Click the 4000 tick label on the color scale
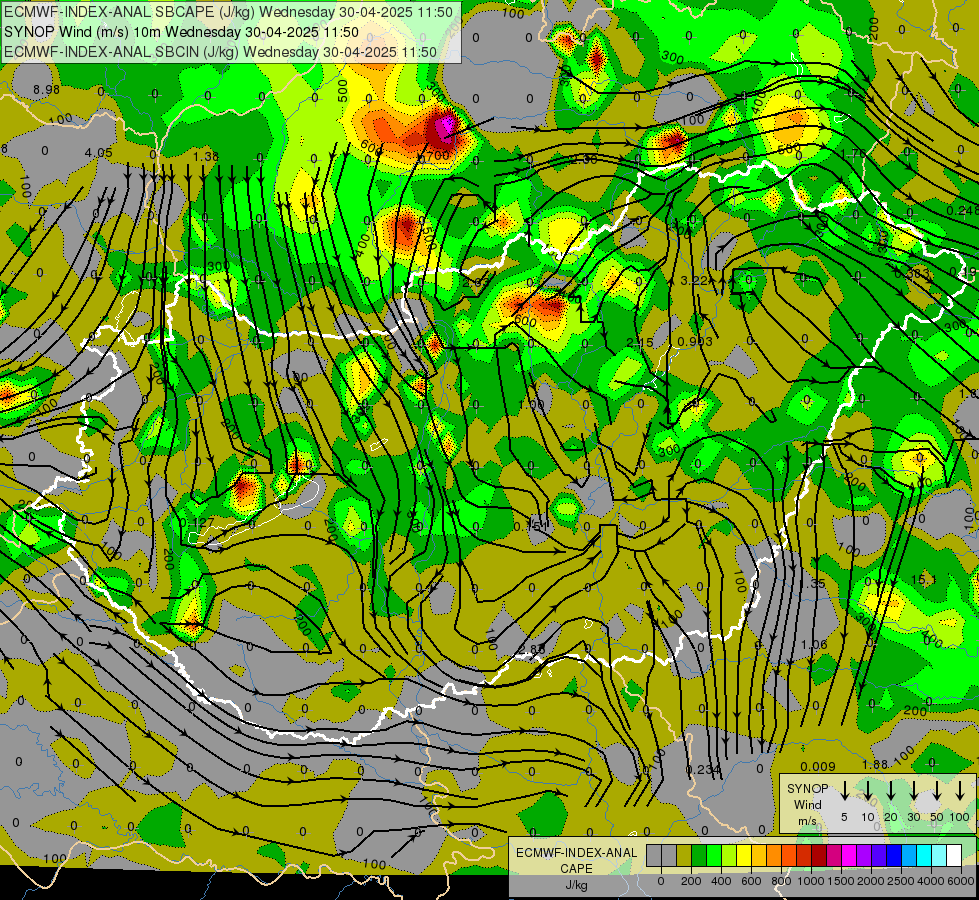Viewport: 979px width, 900px height. point(931,881)
